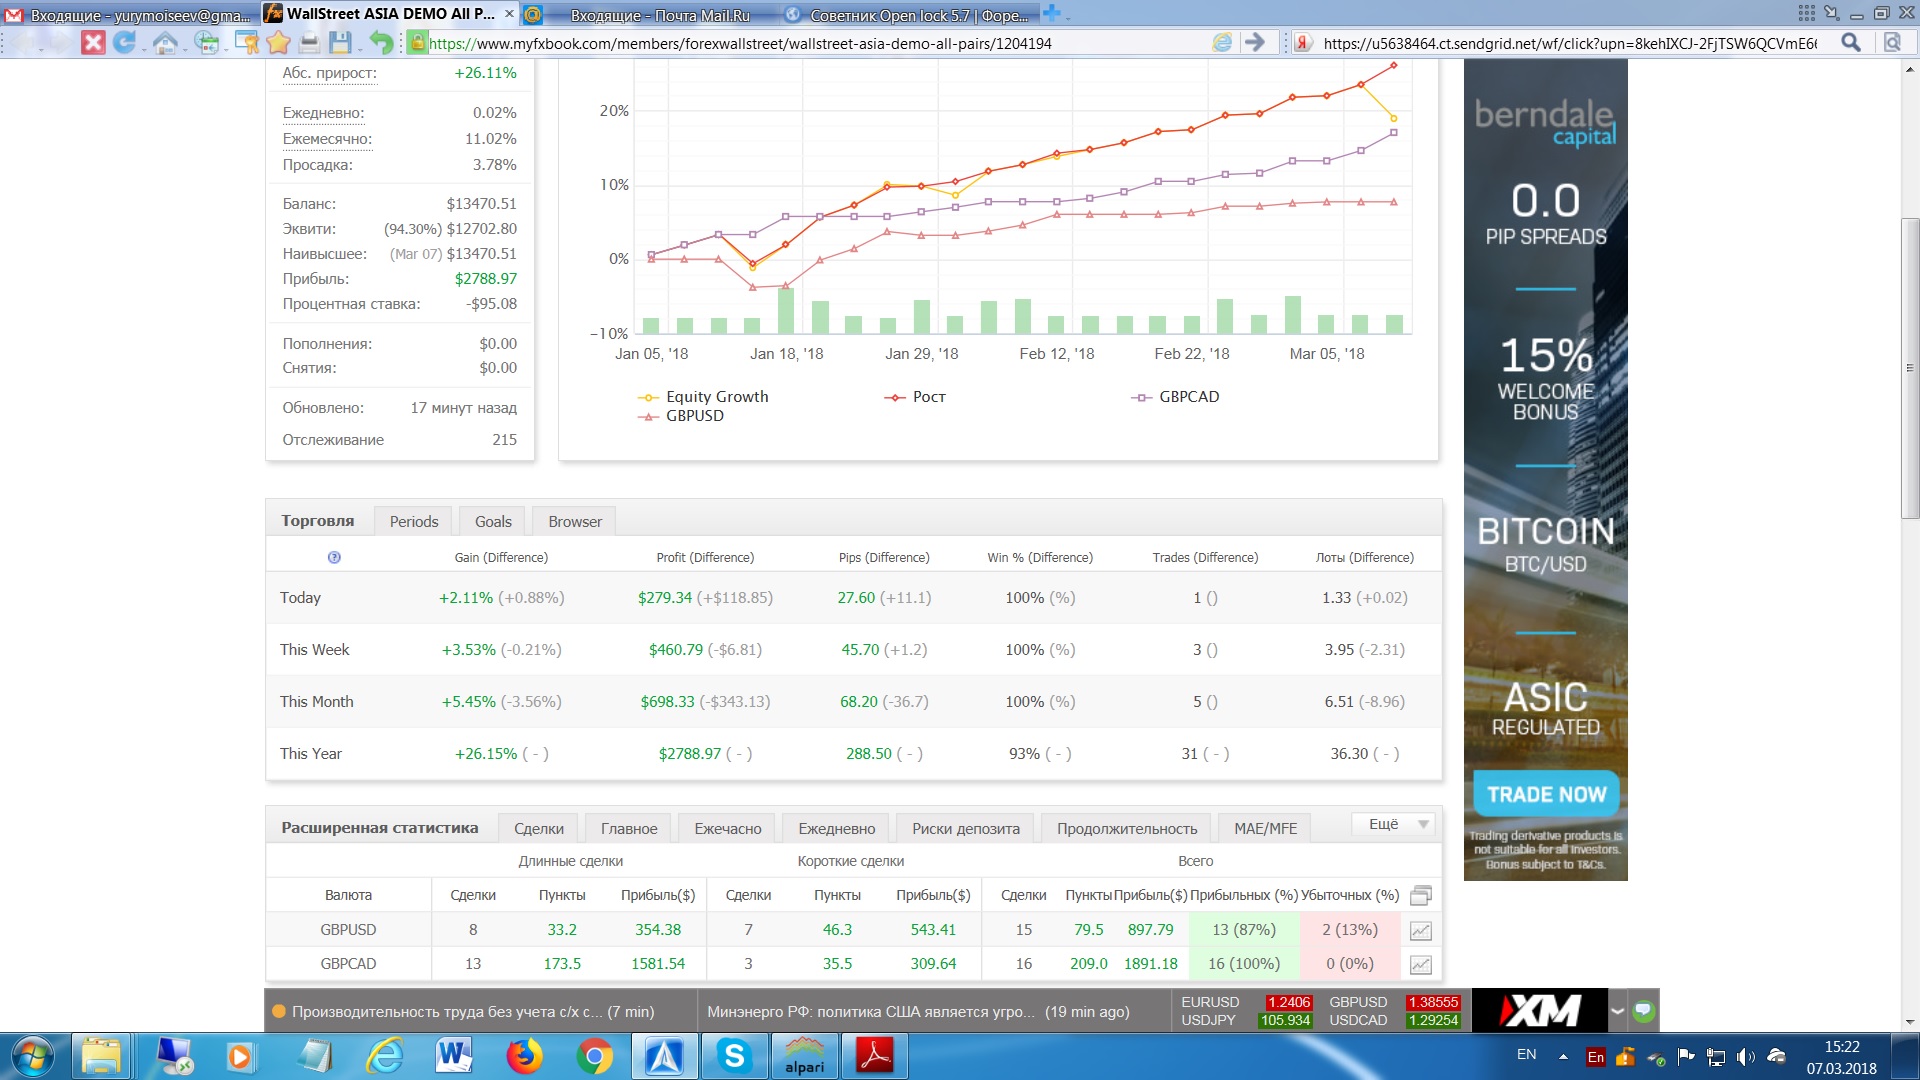Screen dimensions: 1920x1080
Task: Open the tab grid overview icon
Action: (x=1806, y=13)
